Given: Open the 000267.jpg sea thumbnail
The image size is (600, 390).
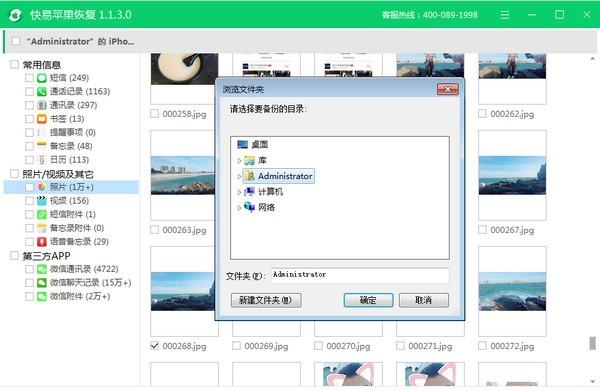Looking at the screenshot, I should point(512,175).
